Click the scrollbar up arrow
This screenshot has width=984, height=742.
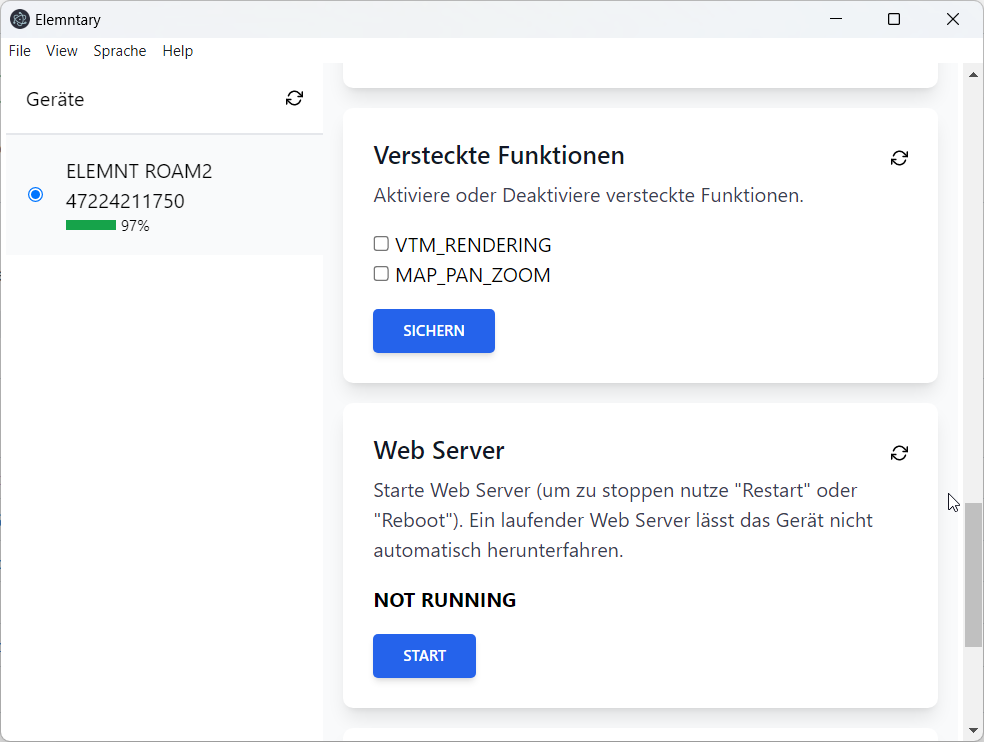point(973,75)
